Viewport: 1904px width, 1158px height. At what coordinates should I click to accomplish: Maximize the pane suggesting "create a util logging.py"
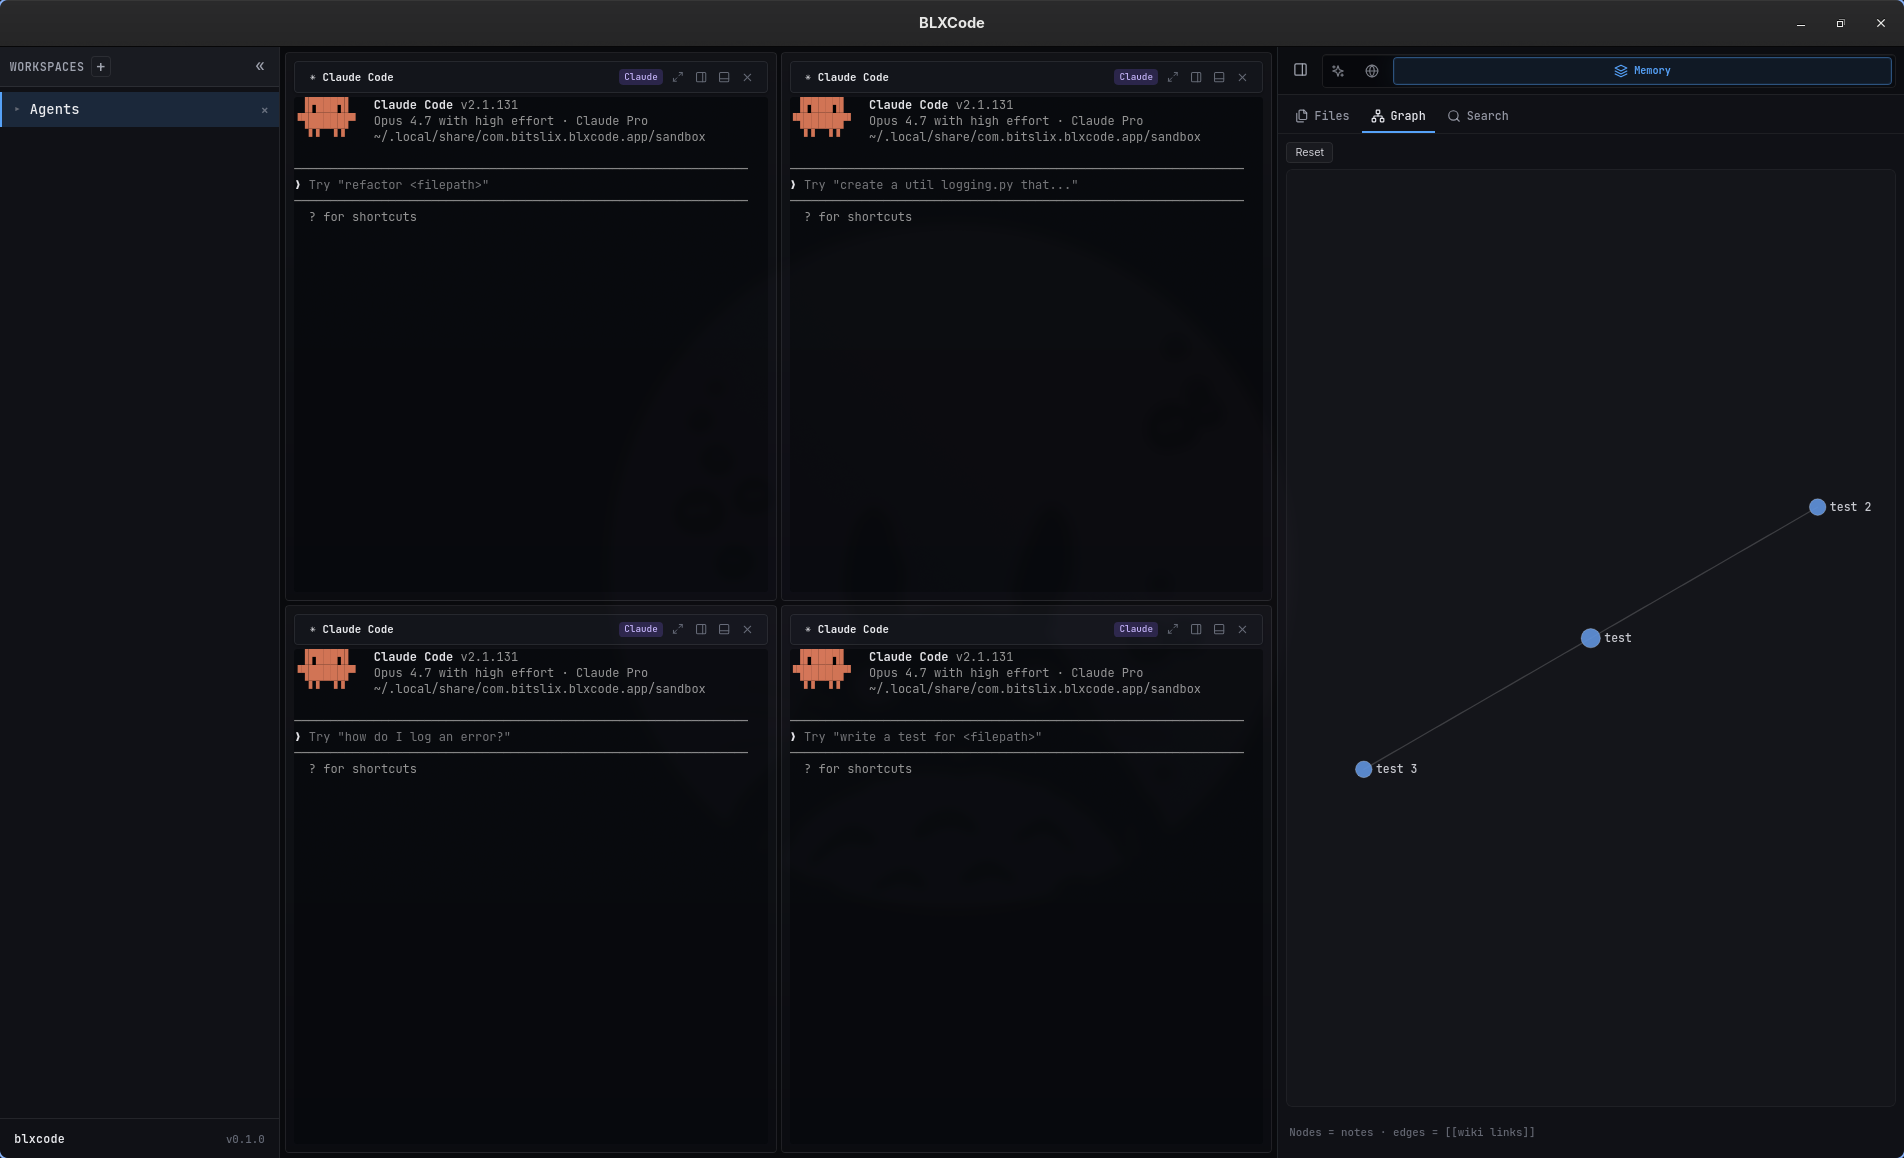click(1173, 77)
